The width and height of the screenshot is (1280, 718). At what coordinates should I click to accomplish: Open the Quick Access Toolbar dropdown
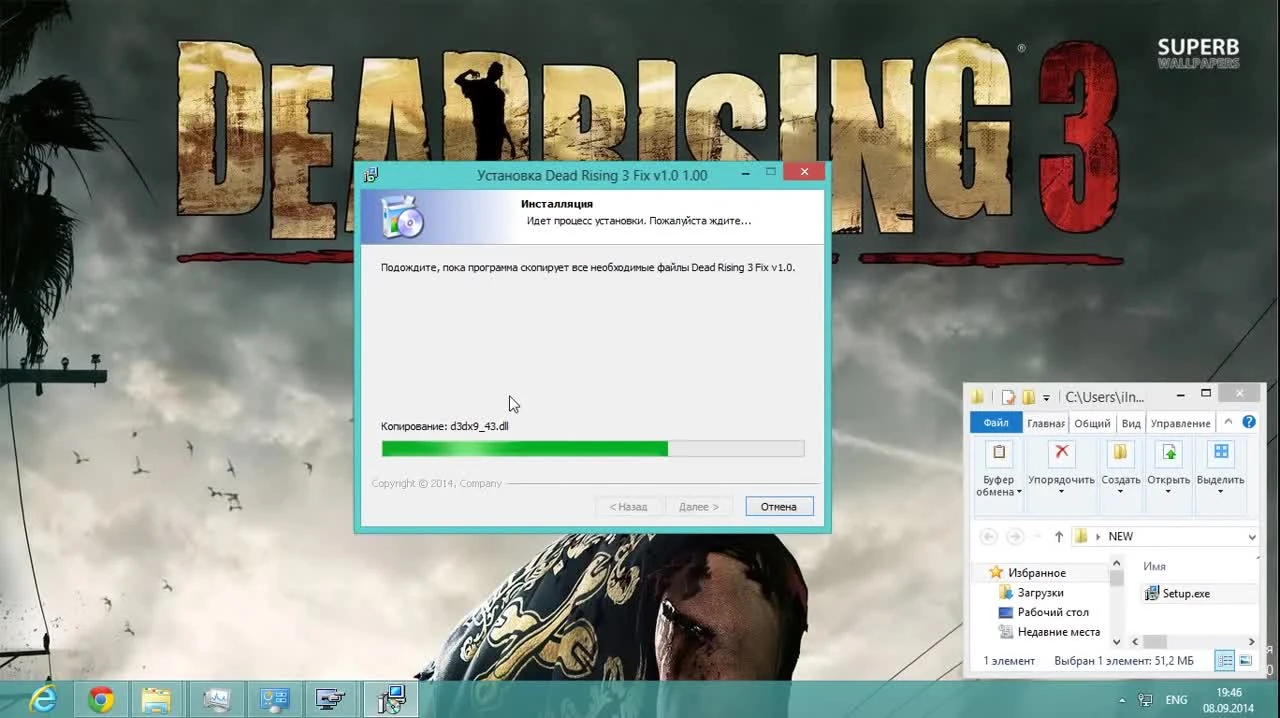coord(1046,397)
